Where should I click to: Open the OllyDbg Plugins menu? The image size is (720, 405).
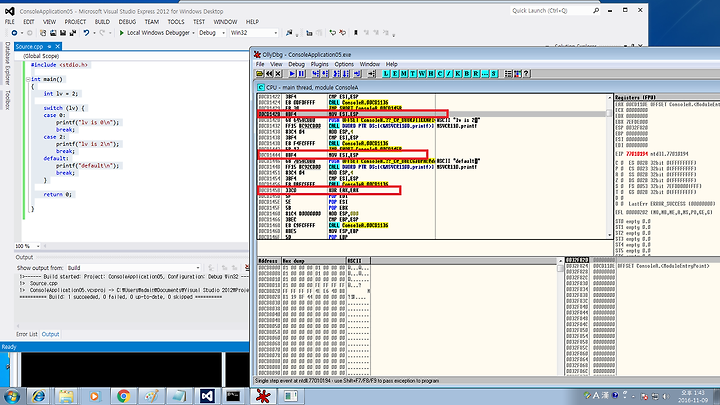tap(320, 64)
